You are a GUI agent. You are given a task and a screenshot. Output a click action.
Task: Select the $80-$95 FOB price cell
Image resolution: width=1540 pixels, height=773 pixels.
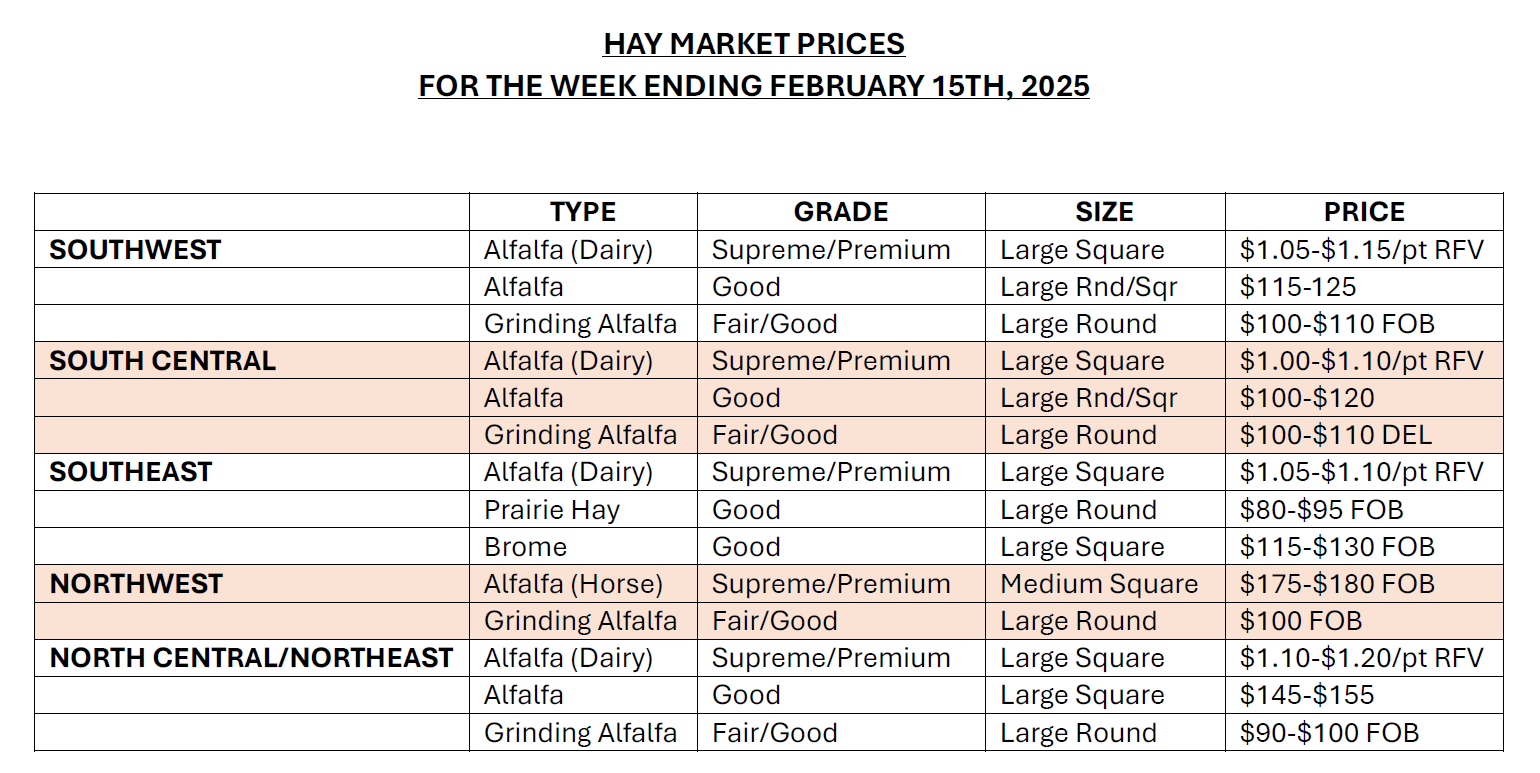1322,510
